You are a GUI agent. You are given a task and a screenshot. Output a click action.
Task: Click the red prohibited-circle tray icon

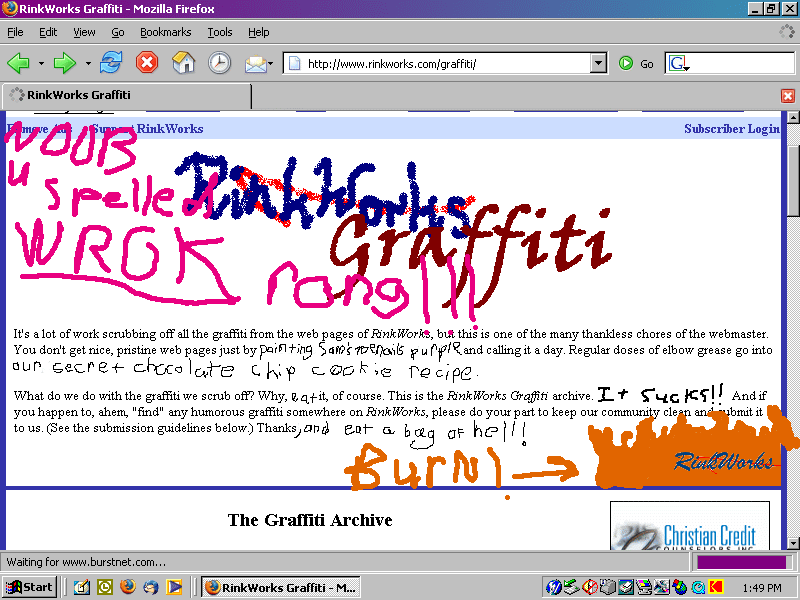click(590, 587)
